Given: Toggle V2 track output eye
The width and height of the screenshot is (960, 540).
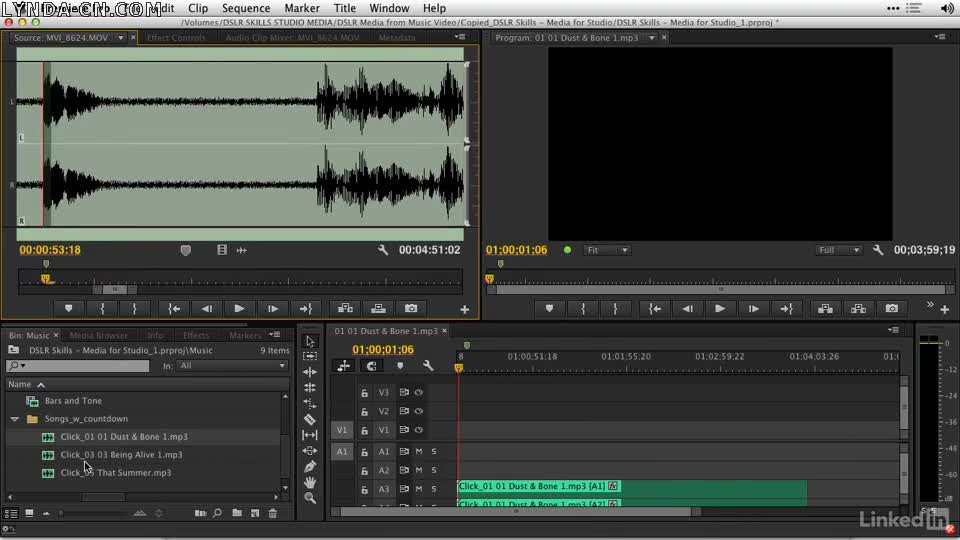Looking at the screenshot, I should point(419,411).
